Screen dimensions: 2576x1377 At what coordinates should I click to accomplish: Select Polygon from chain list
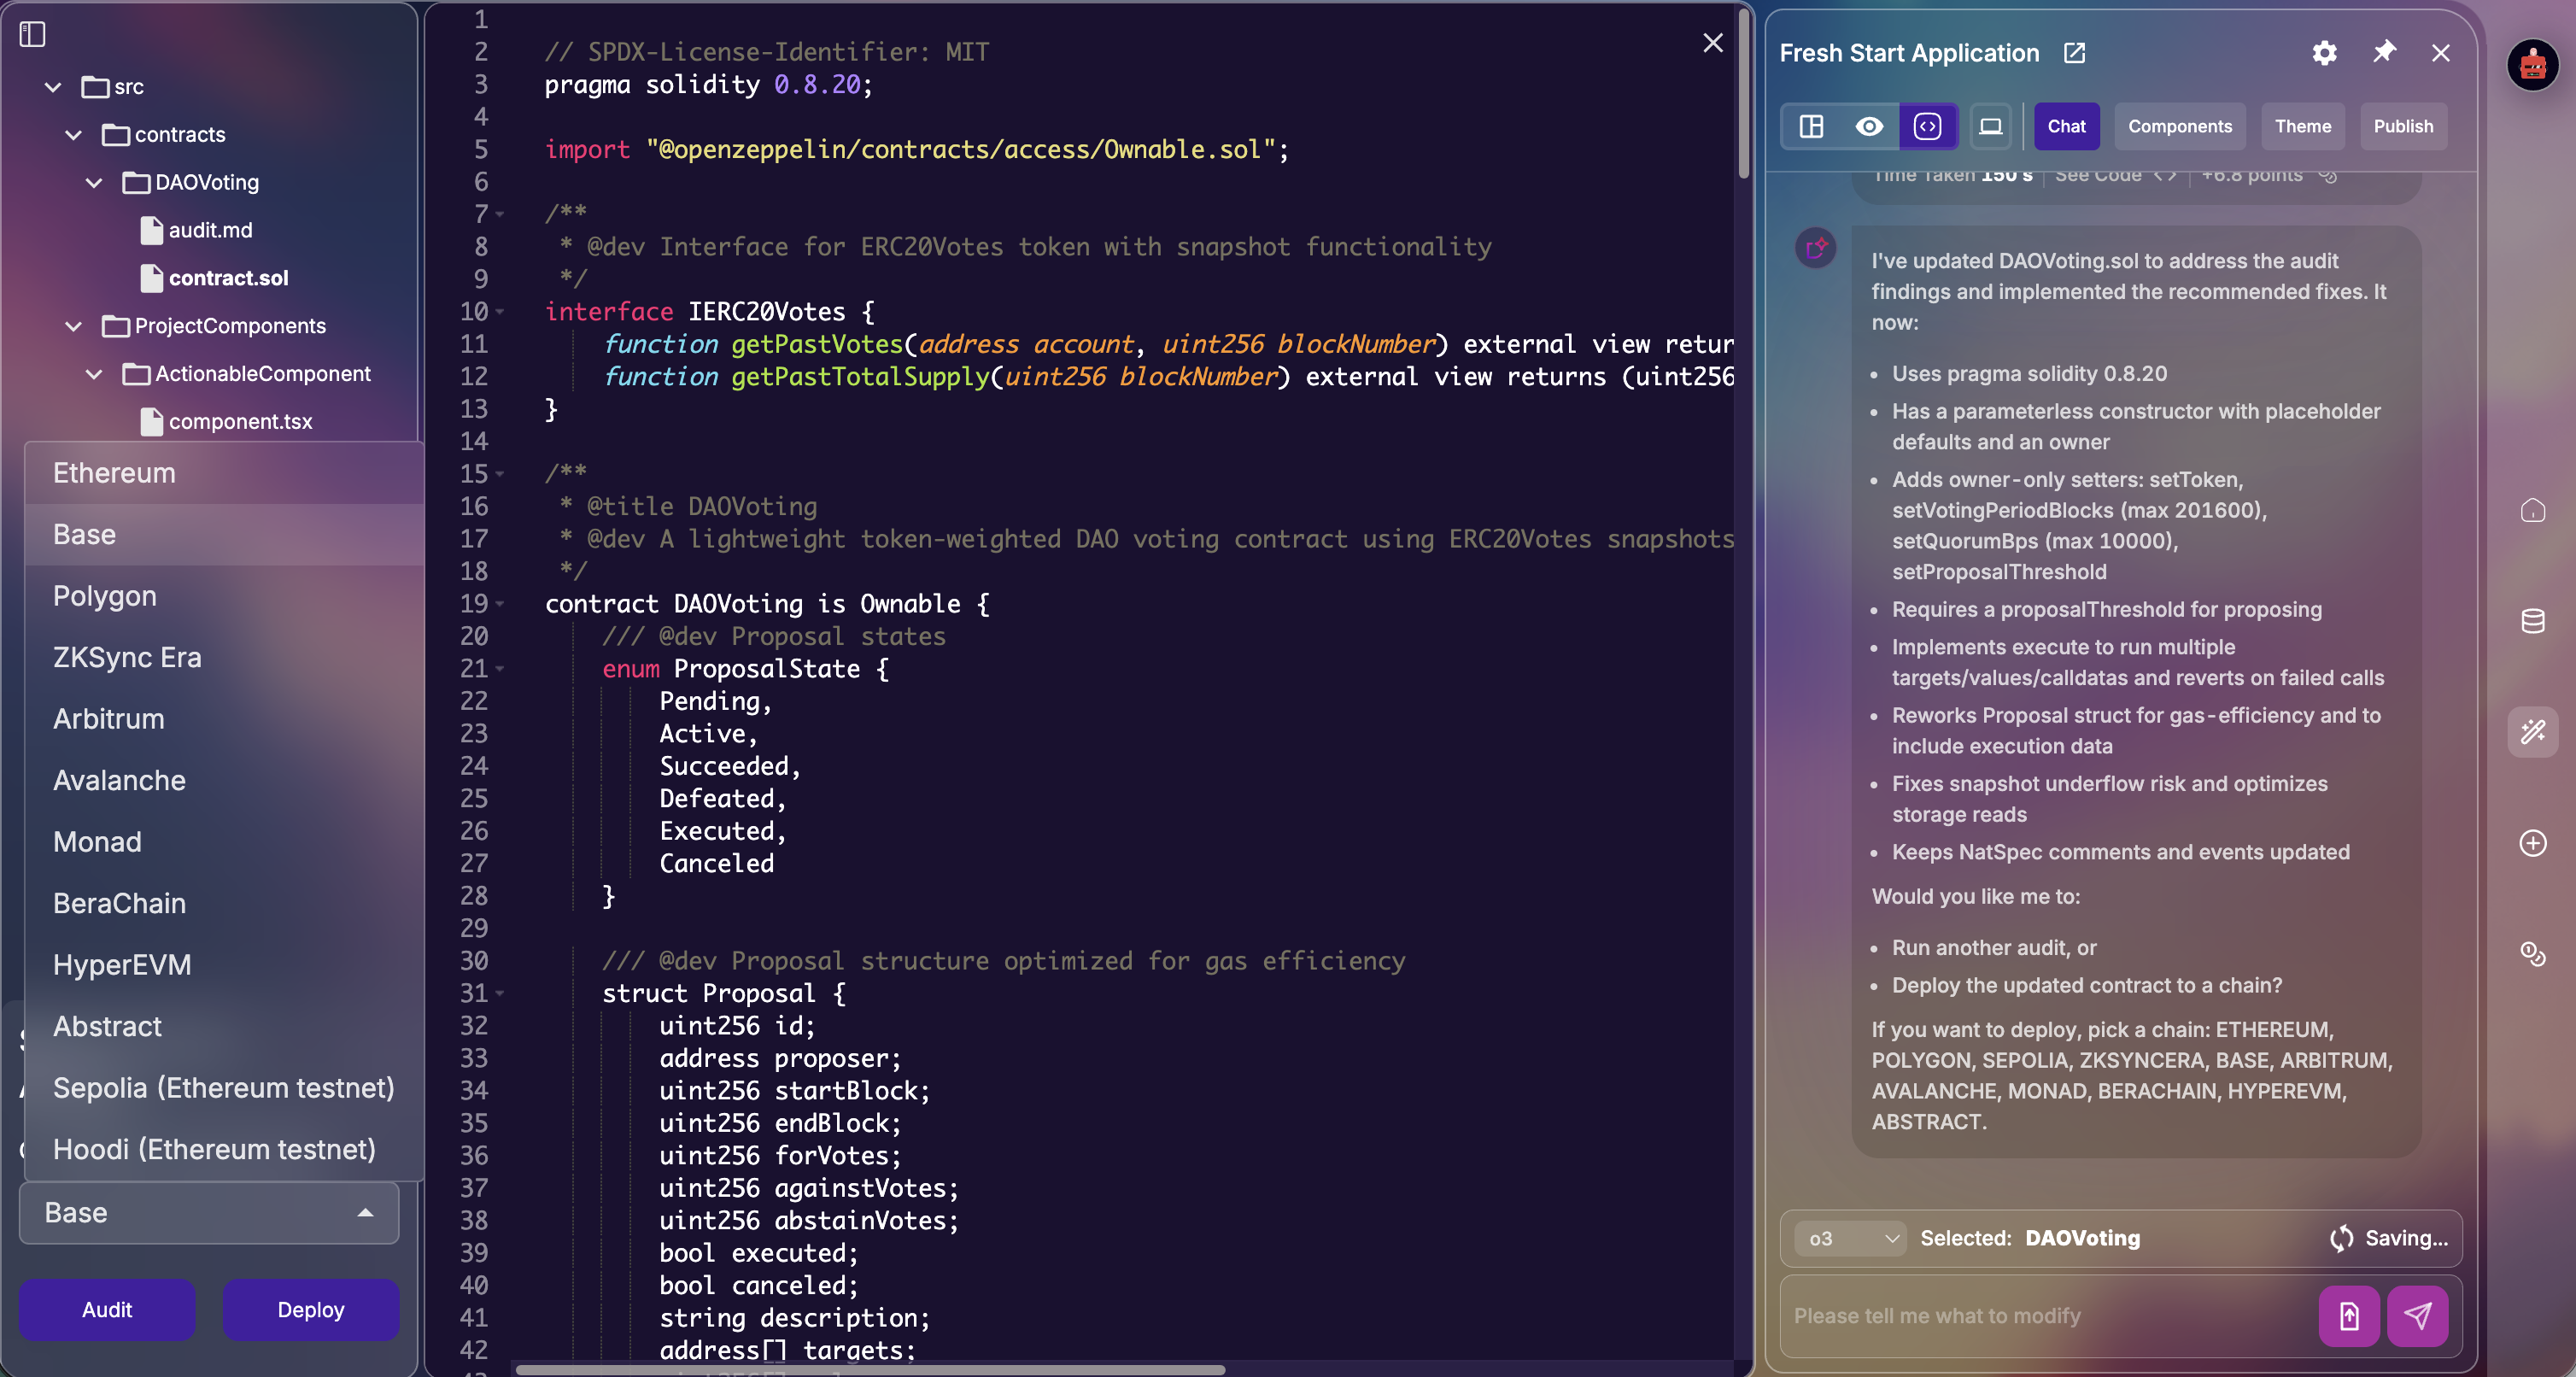(105, 596)
